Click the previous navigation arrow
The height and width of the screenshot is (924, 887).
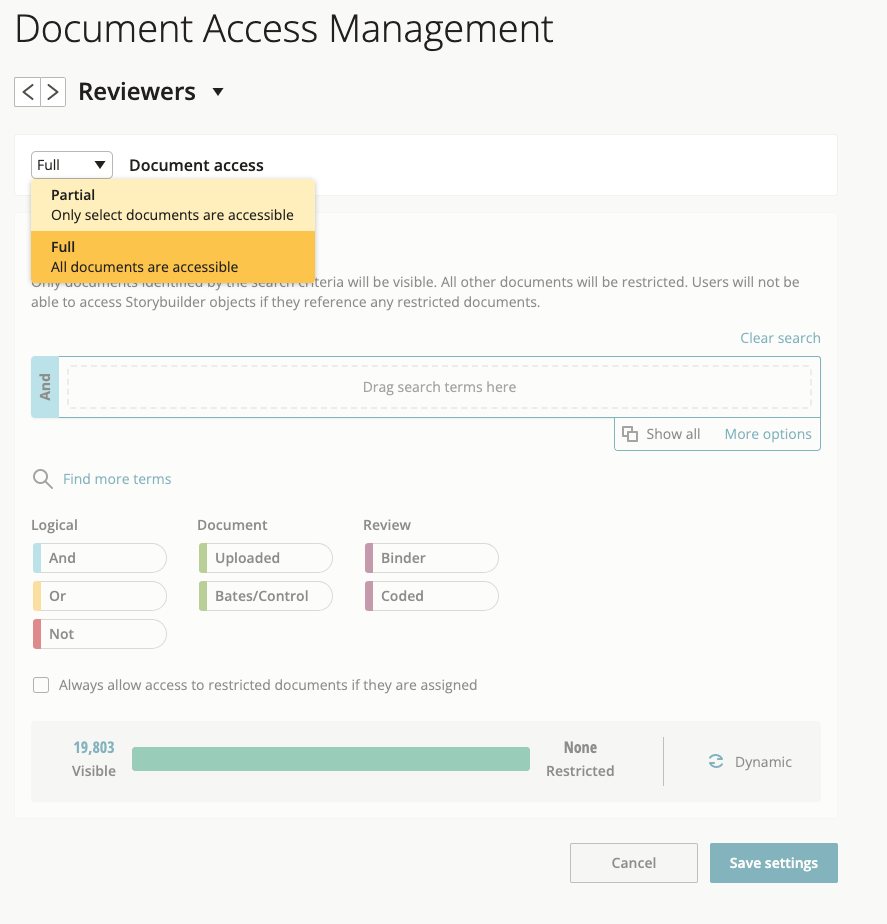27,91
